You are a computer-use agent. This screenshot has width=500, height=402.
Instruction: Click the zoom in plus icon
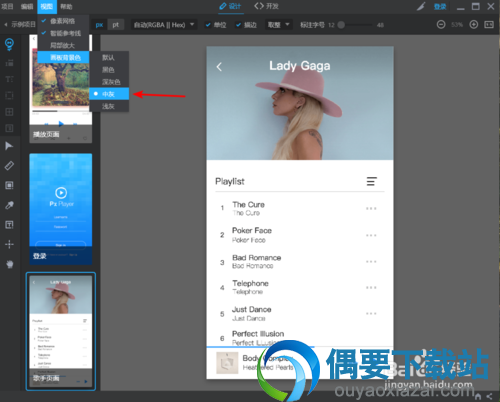click(x=474, y=25)
